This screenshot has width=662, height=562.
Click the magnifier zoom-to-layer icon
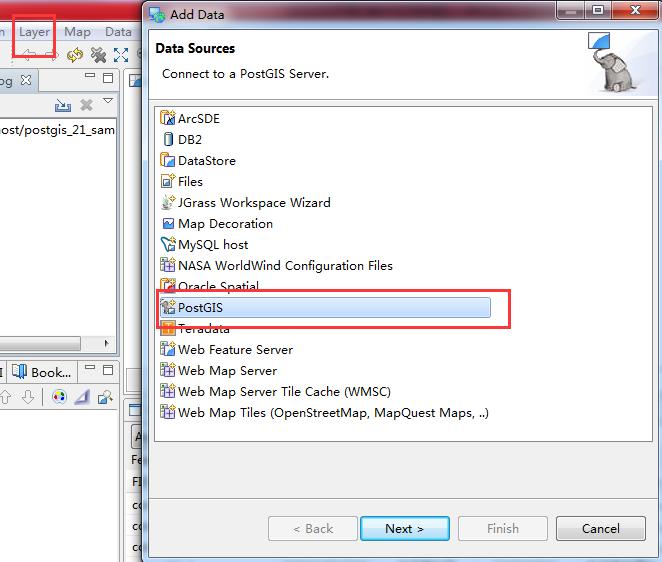click(105, 397)
